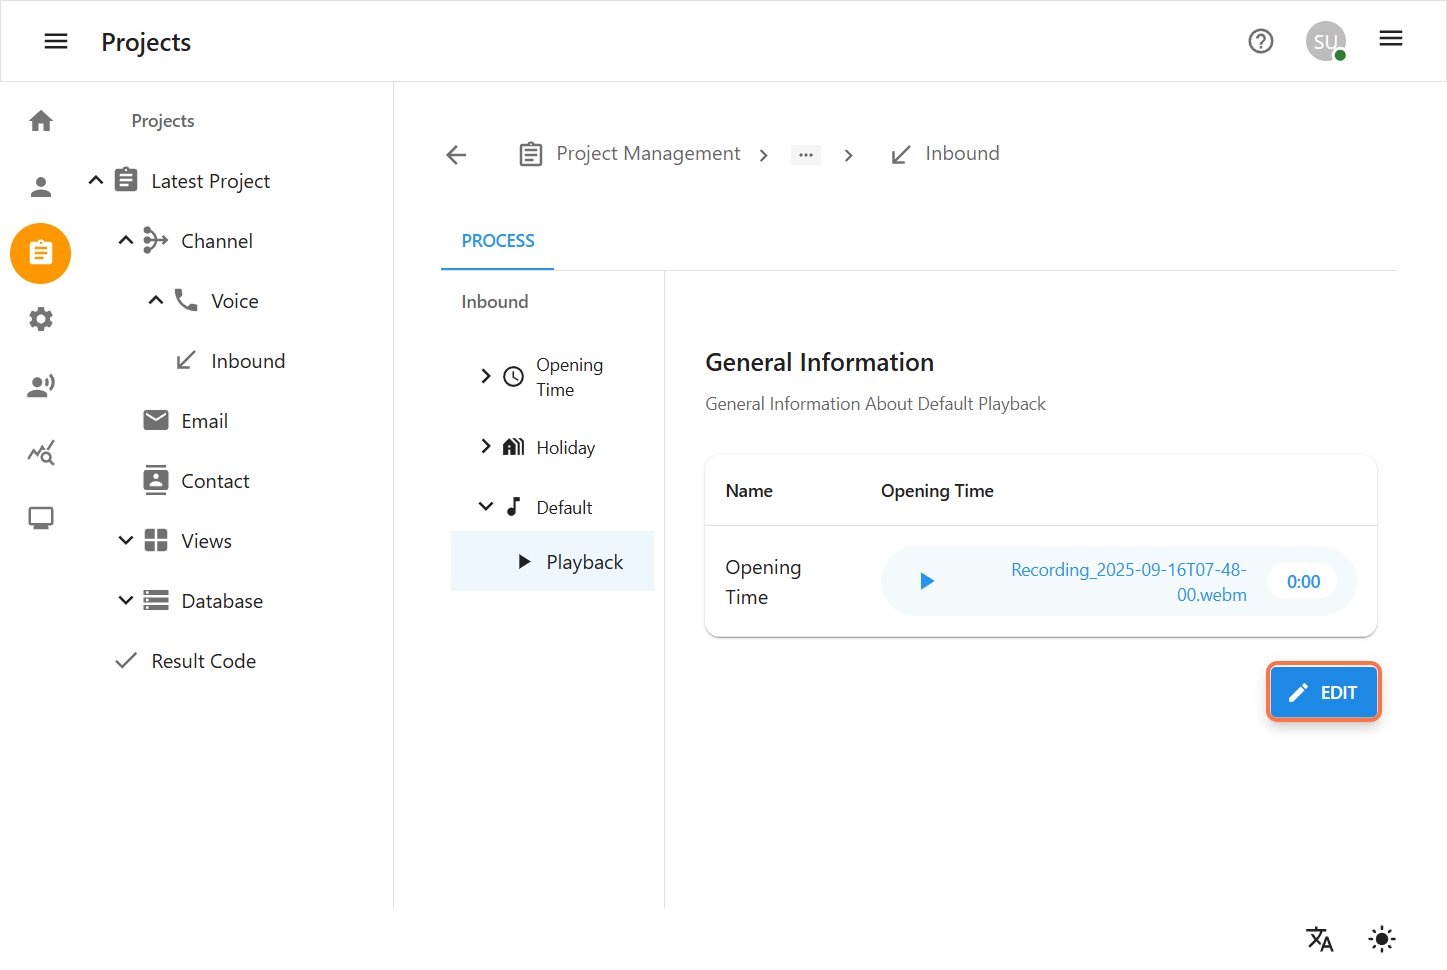Click the user profile sidebar icon
1447x970 pixels.
[x=41, y=187]
